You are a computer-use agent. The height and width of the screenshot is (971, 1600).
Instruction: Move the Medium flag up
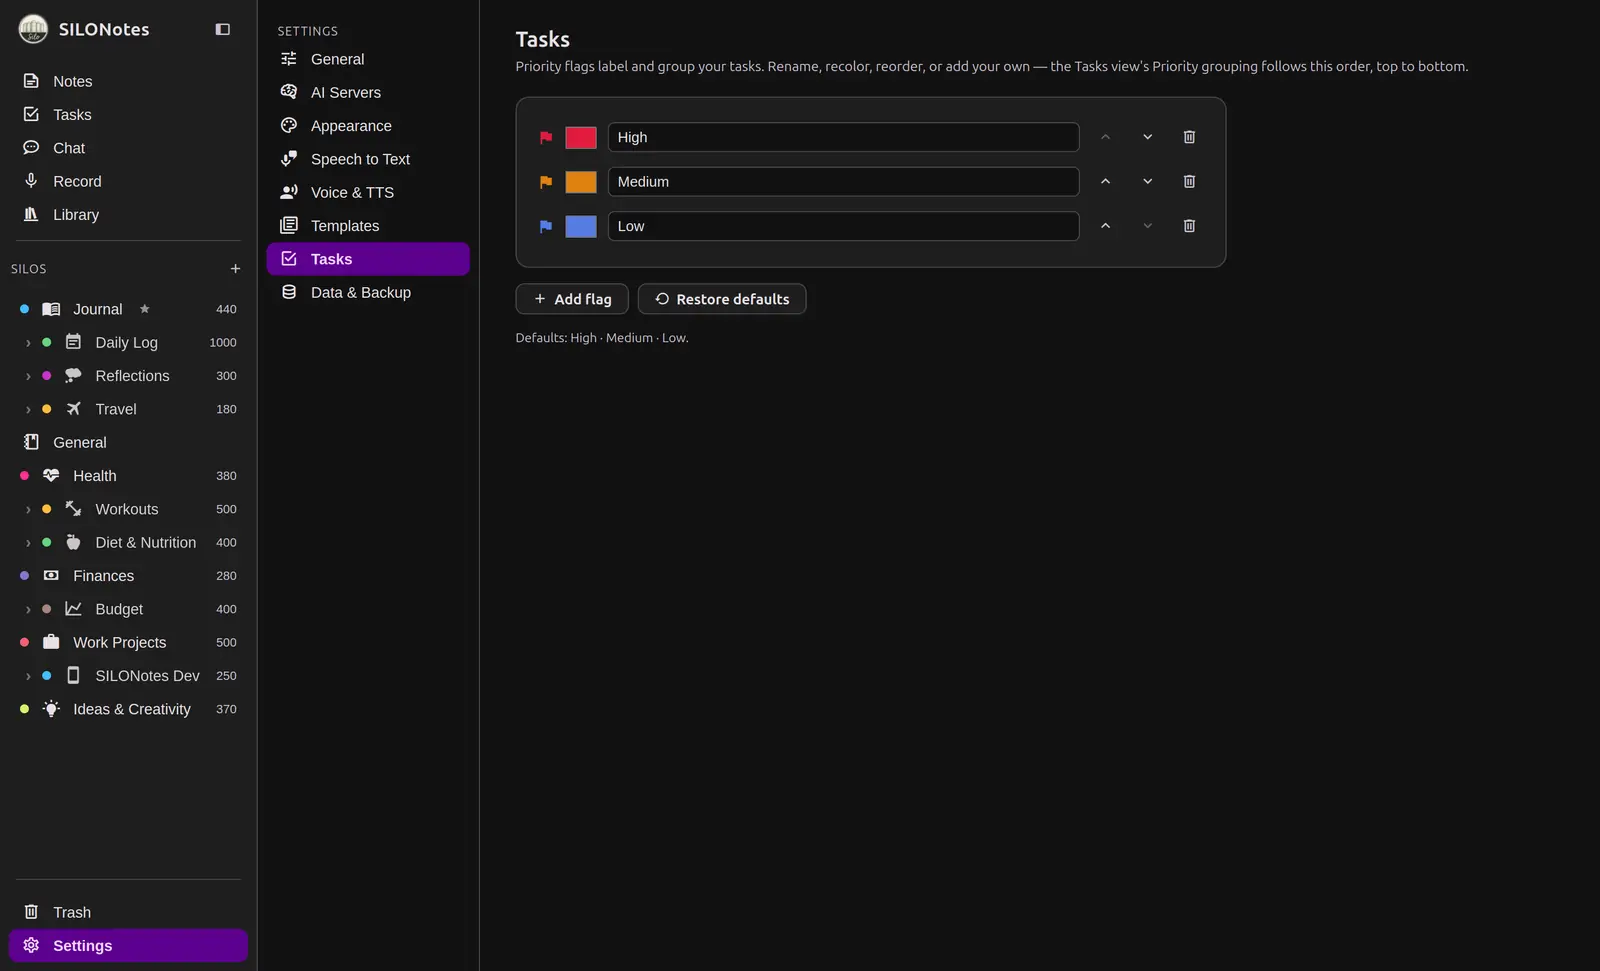tap(1105, 182)
